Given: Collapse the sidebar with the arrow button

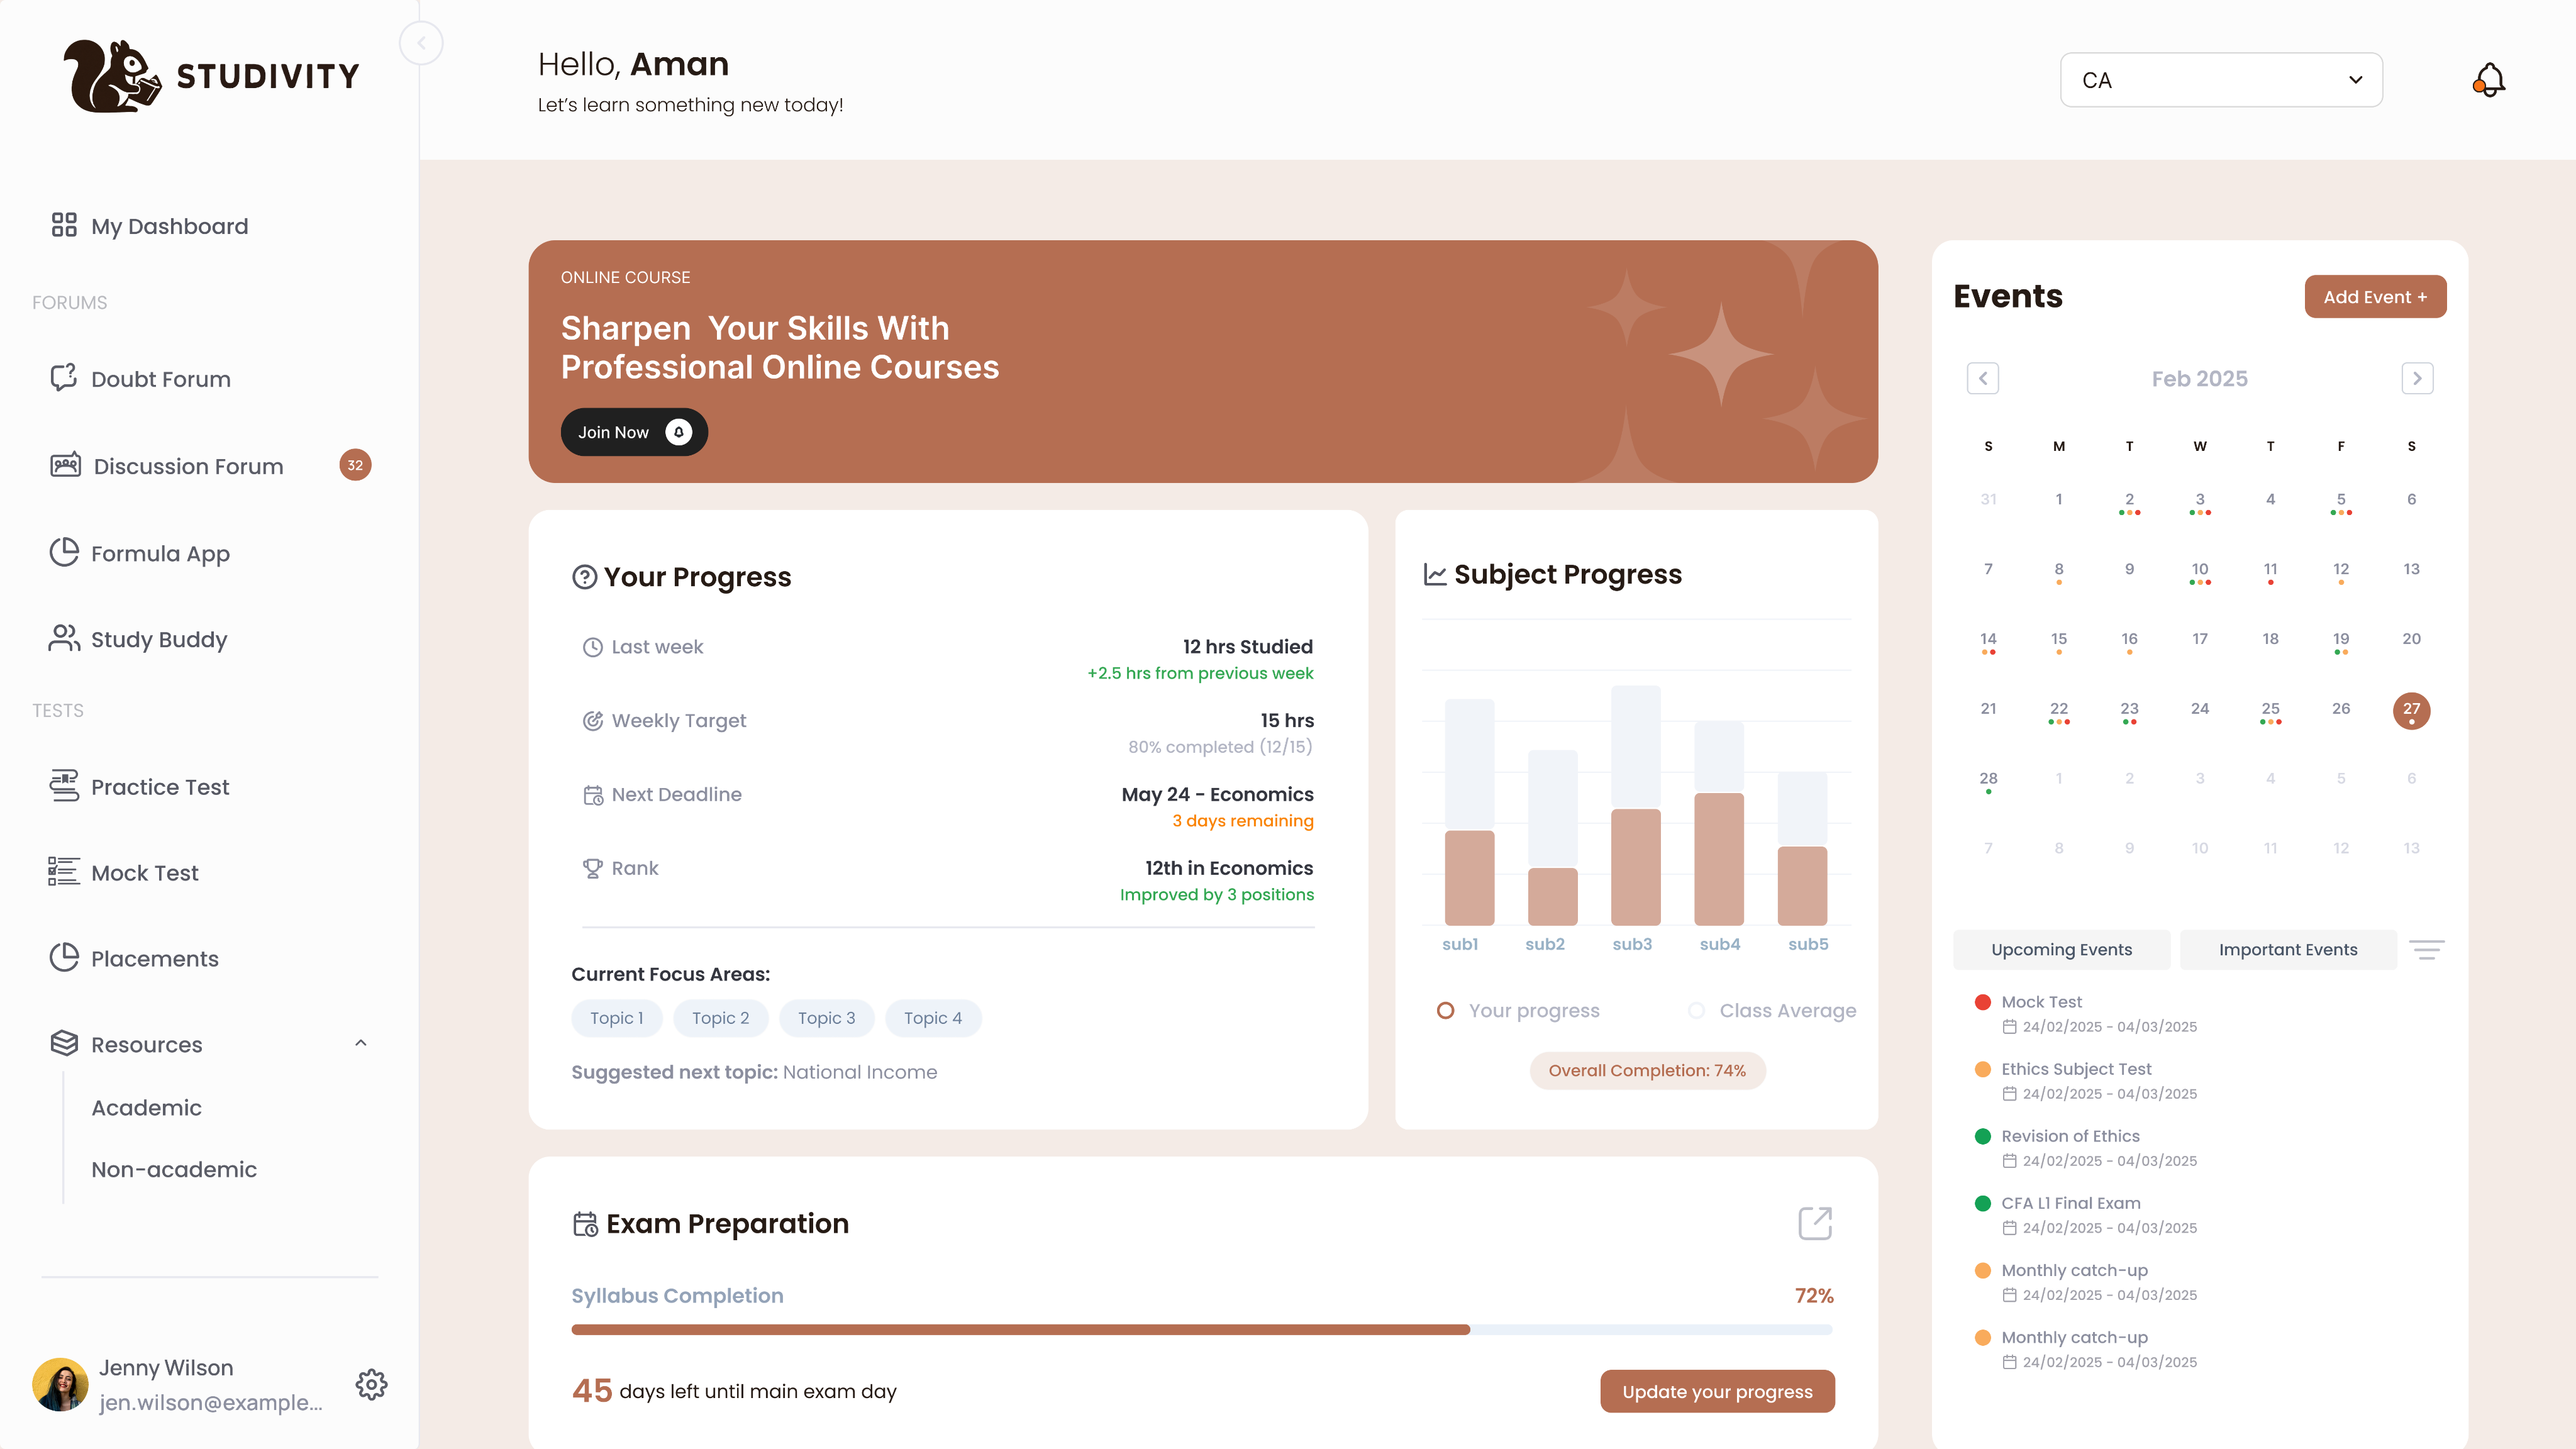Looking at the screenshot, I should point(421,43).
